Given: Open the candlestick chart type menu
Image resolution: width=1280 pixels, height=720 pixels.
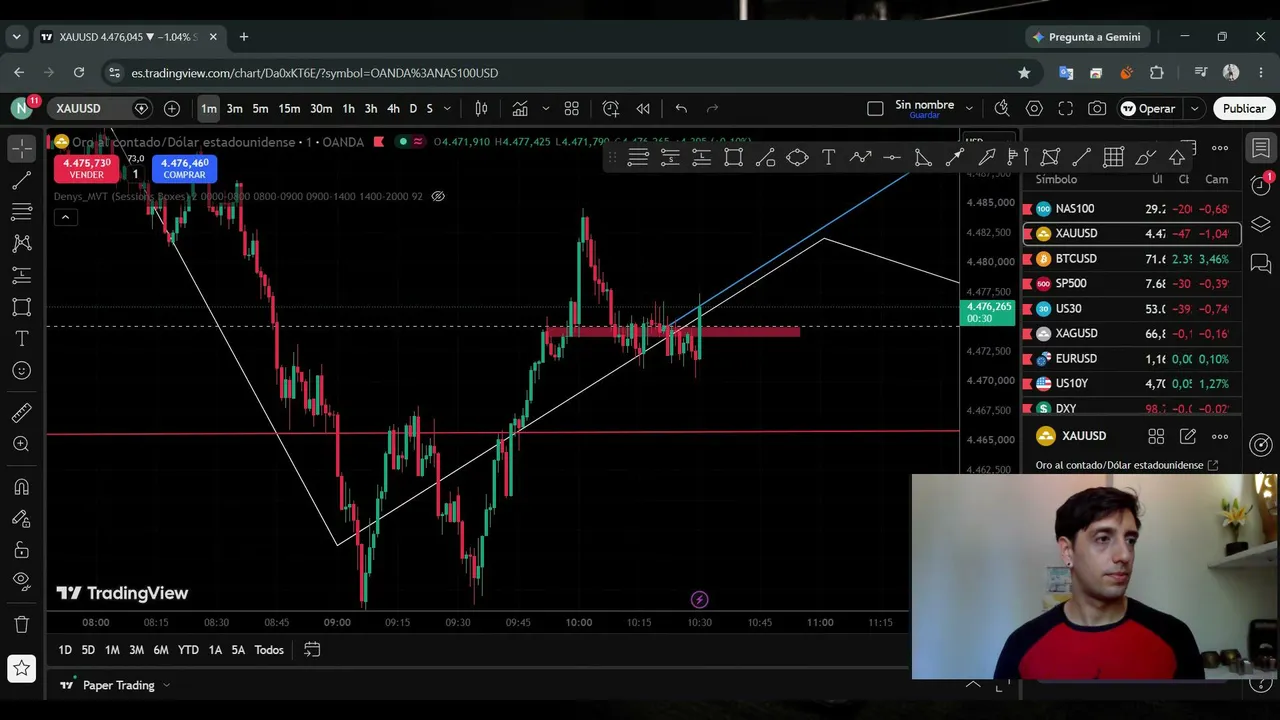Looking at the screenshot, I should coord(481,108).
